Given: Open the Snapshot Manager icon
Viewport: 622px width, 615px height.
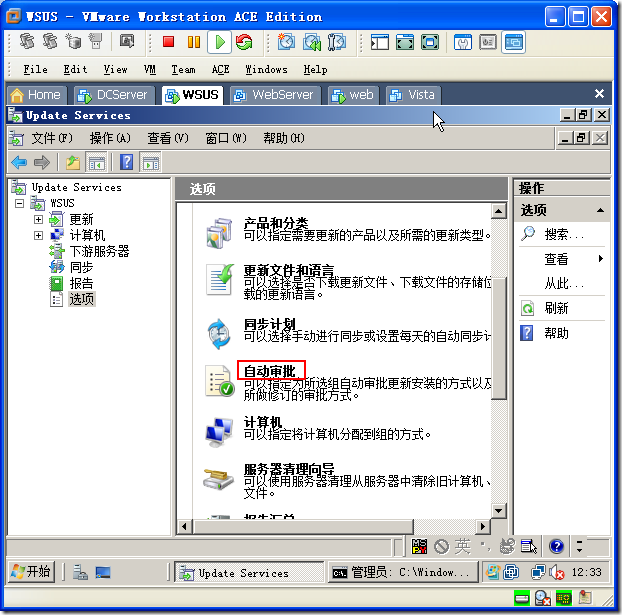Looking at the screenshot, I should [x=337, y=42].
